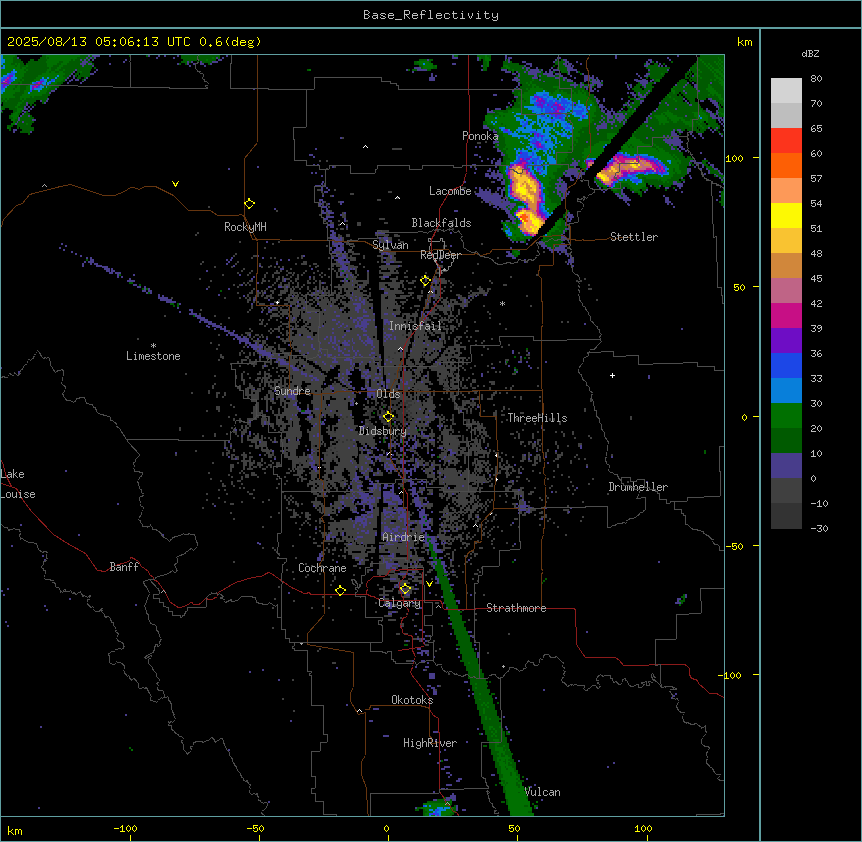Click the light gray 80 dBZ swatch
This screenshot has width=862, height=842.
coord(786,91)
